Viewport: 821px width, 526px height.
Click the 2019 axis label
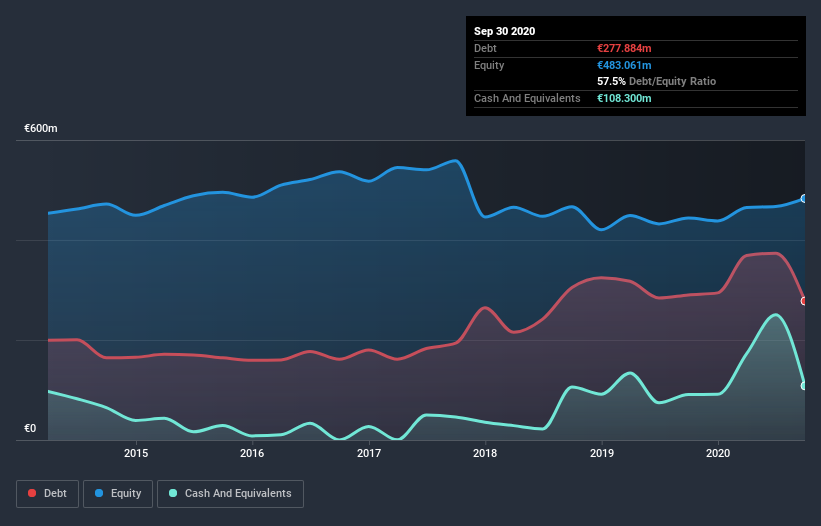pyautogui.click(x=602, y=453)
